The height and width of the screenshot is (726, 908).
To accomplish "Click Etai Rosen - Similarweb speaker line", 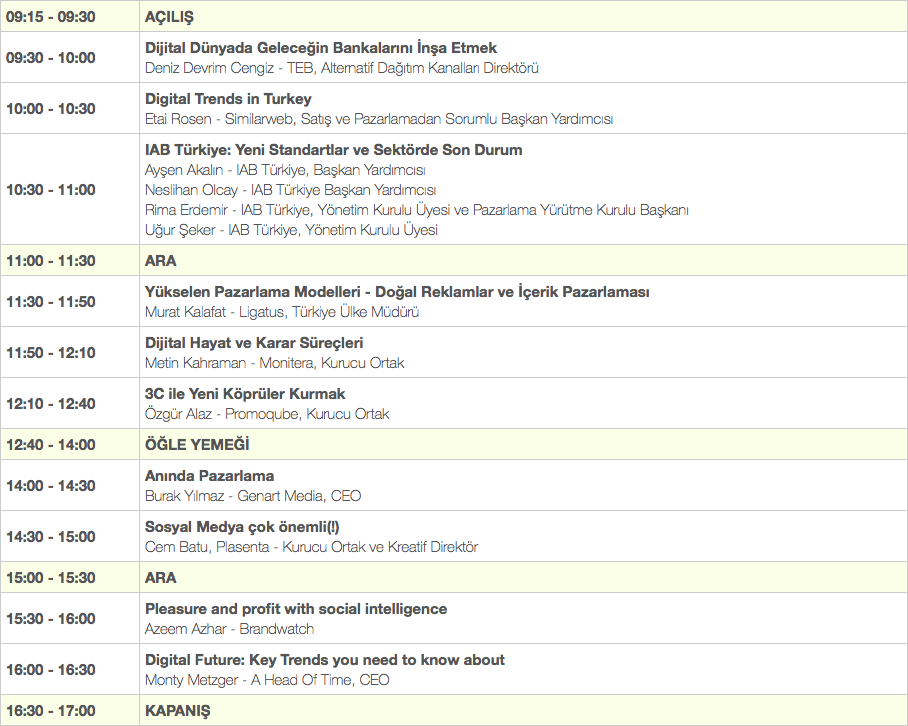I will click(378, 119).
